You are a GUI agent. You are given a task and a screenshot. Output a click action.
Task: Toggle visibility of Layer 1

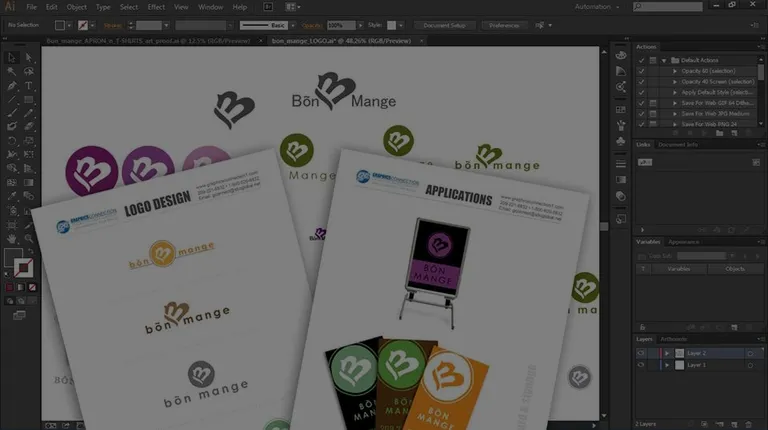pyautogui.click(x=641, y=365)
